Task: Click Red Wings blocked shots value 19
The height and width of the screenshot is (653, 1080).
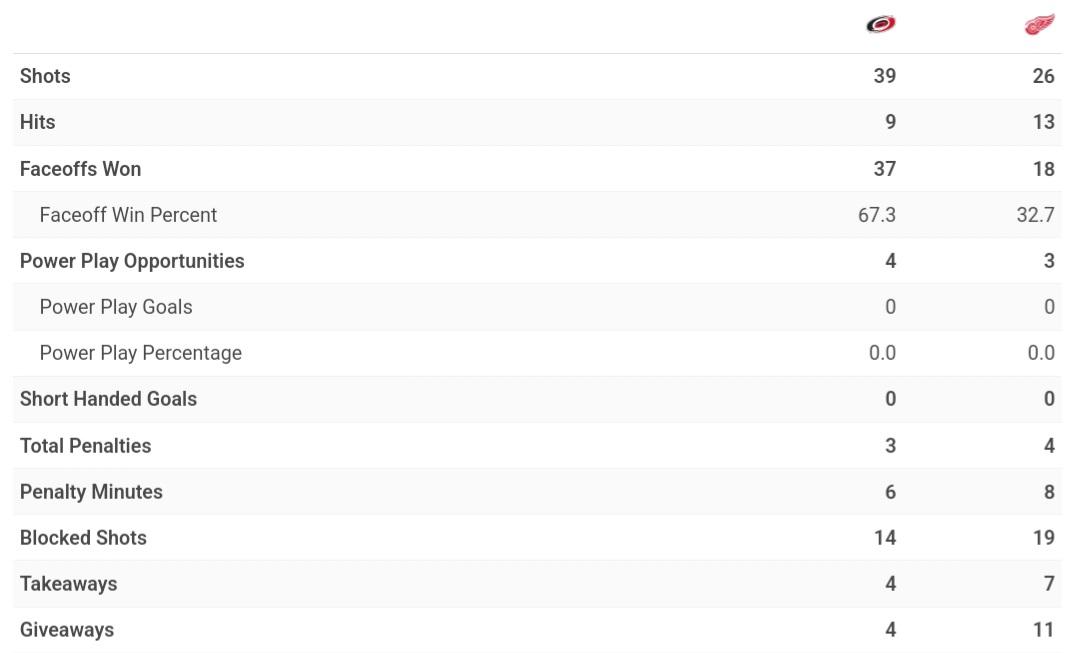Action: coord(1043,538)
